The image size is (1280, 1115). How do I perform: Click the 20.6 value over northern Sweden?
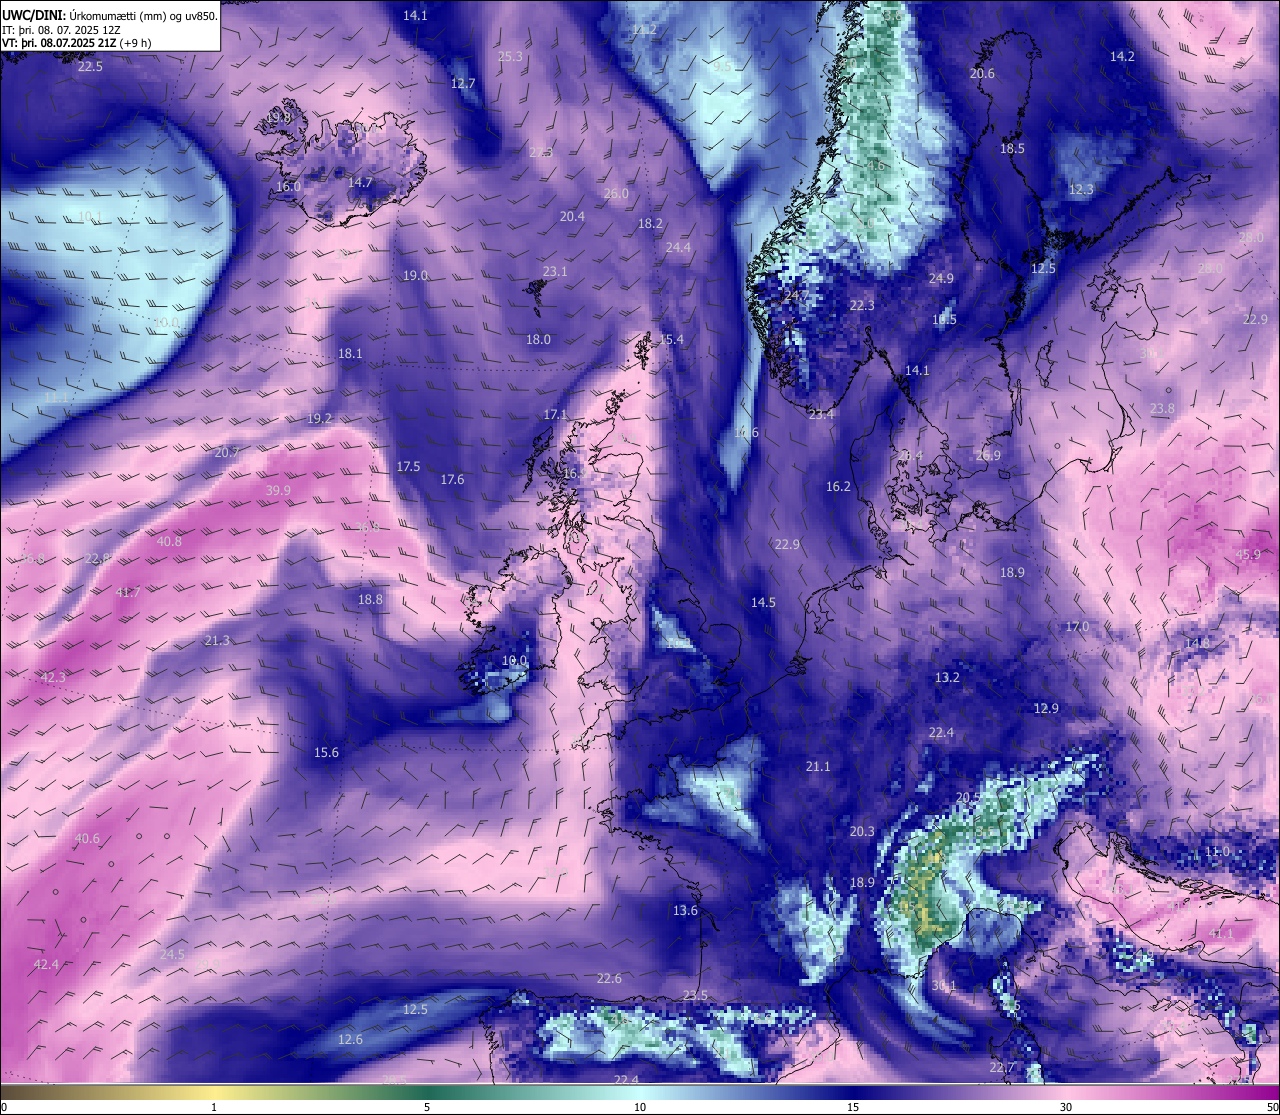pyautogui.click(x=982, y=74)
